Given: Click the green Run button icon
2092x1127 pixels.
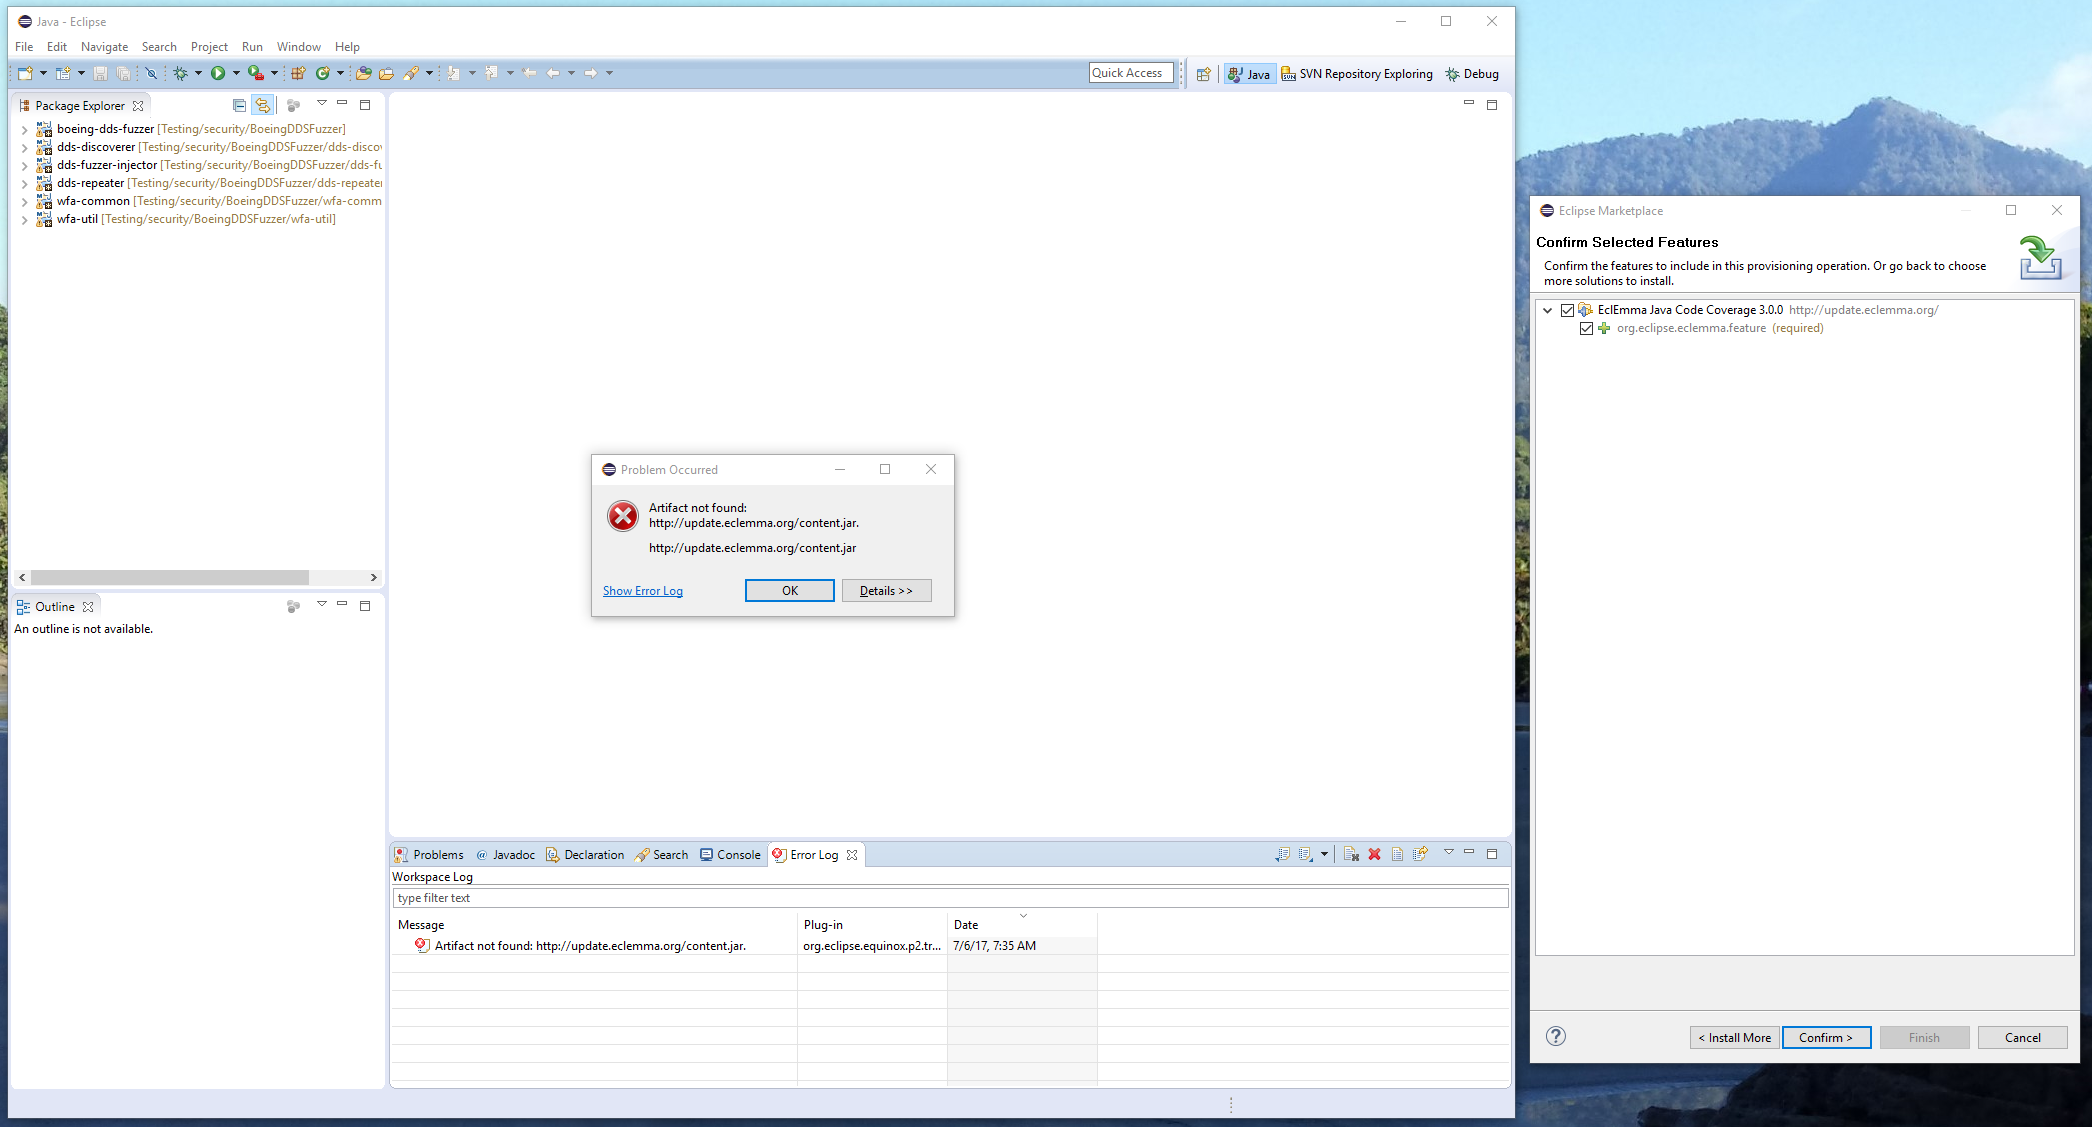Looking at the screenshot, I should 218,73.
